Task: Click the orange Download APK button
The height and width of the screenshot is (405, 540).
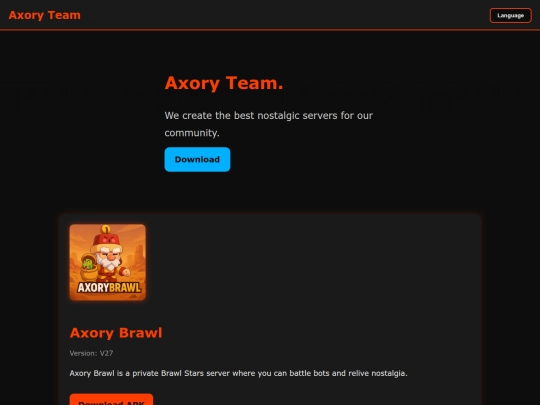Action: 111,399
